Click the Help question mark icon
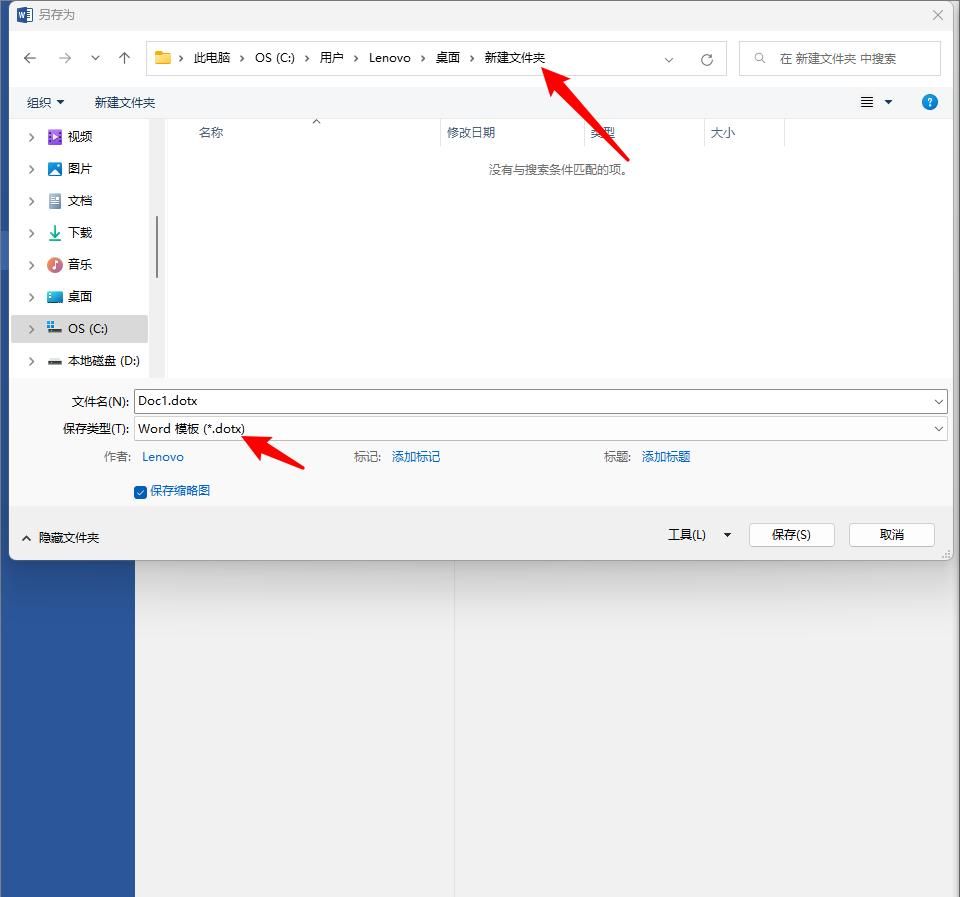The image size is (960, 897). [929, 101]
